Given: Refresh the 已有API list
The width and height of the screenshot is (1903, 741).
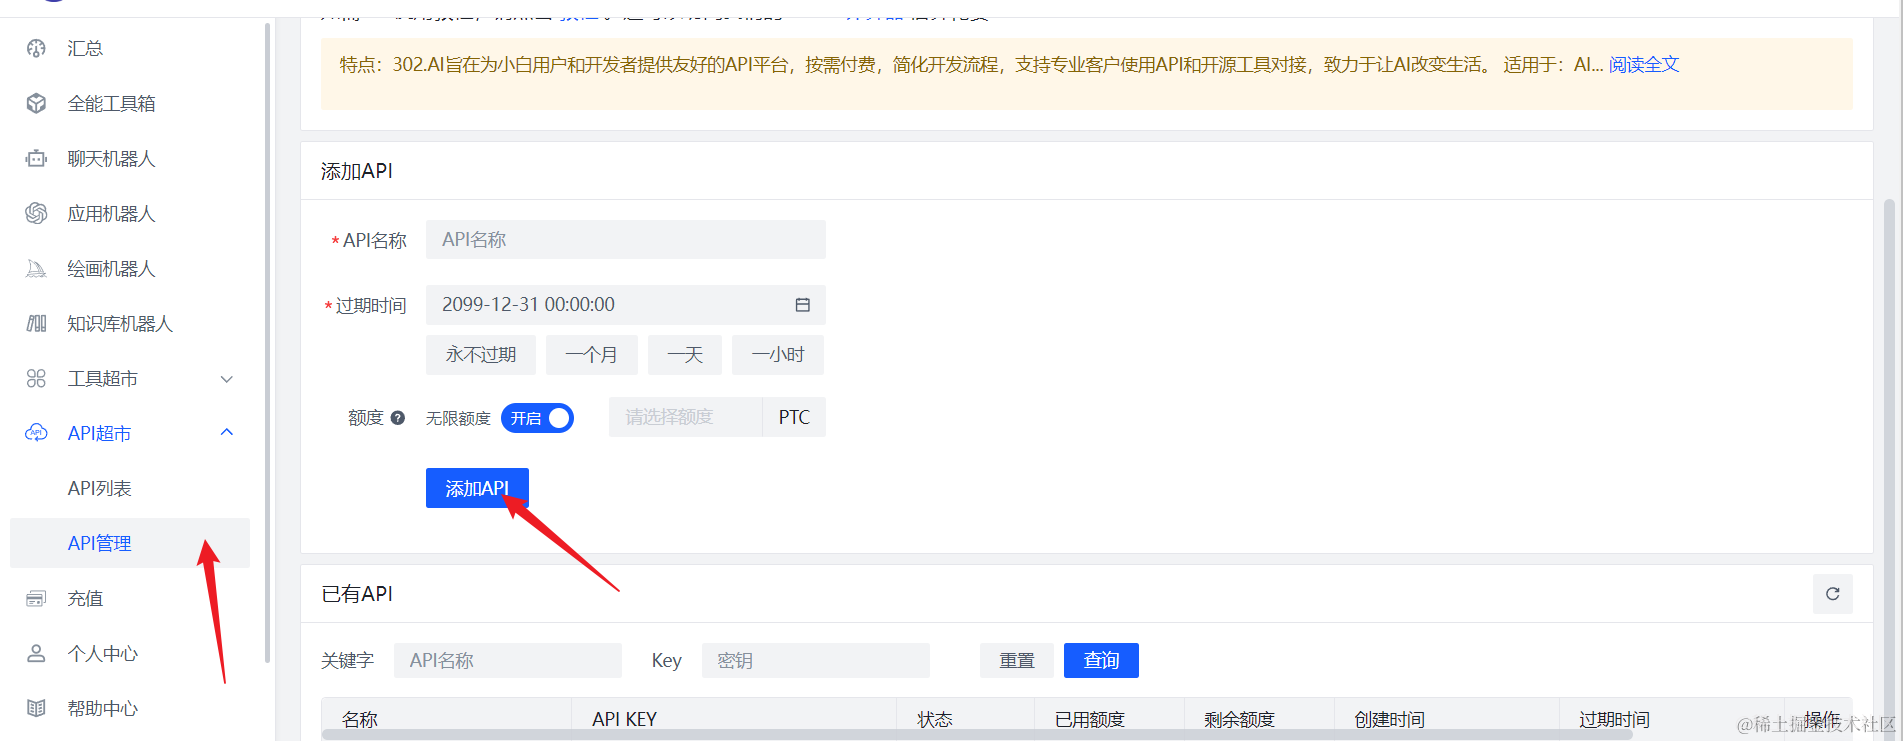Looking at the screenshot, I should click(1833, 594).
